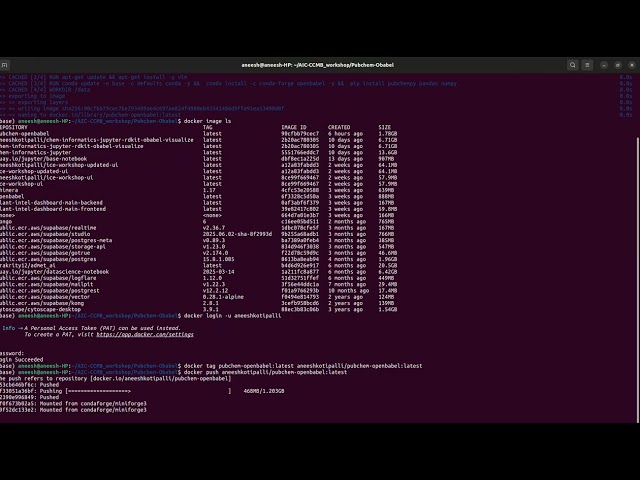Click 'aneeshkotipalli/ice-workshop-updated-ui' repository name
The width and height of the screenshot is (640, 480).
tap(59, 165)
